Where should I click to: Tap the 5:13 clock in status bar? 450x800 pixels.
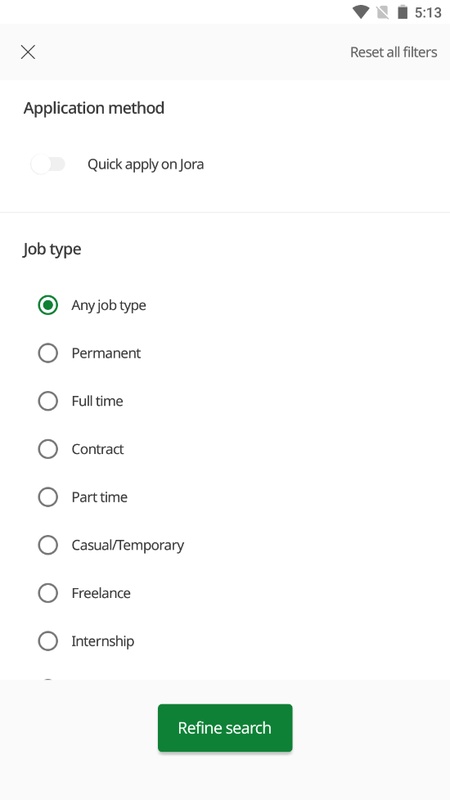[x=428, y=12]
